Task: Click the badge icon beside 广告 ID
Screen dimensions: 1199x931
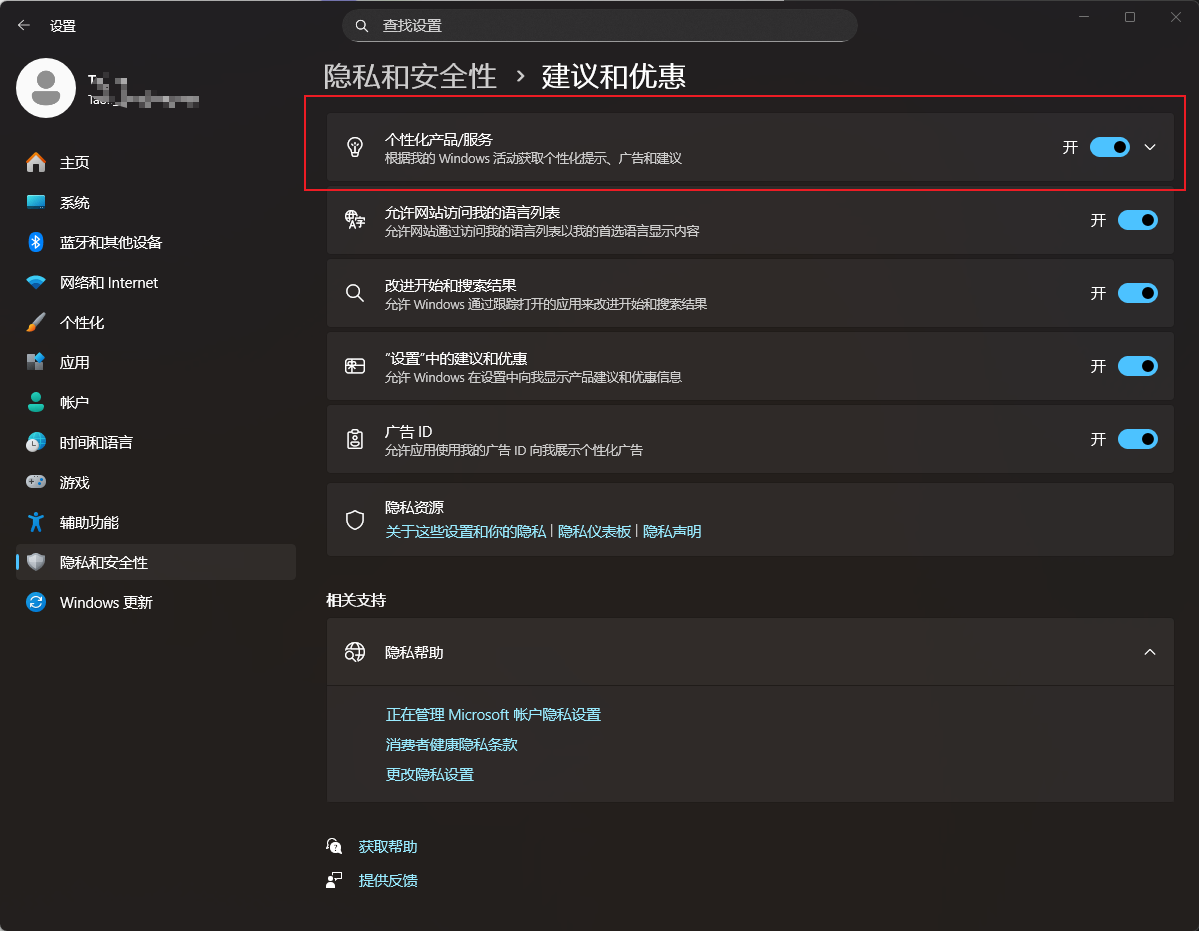Action: point(355,439)
